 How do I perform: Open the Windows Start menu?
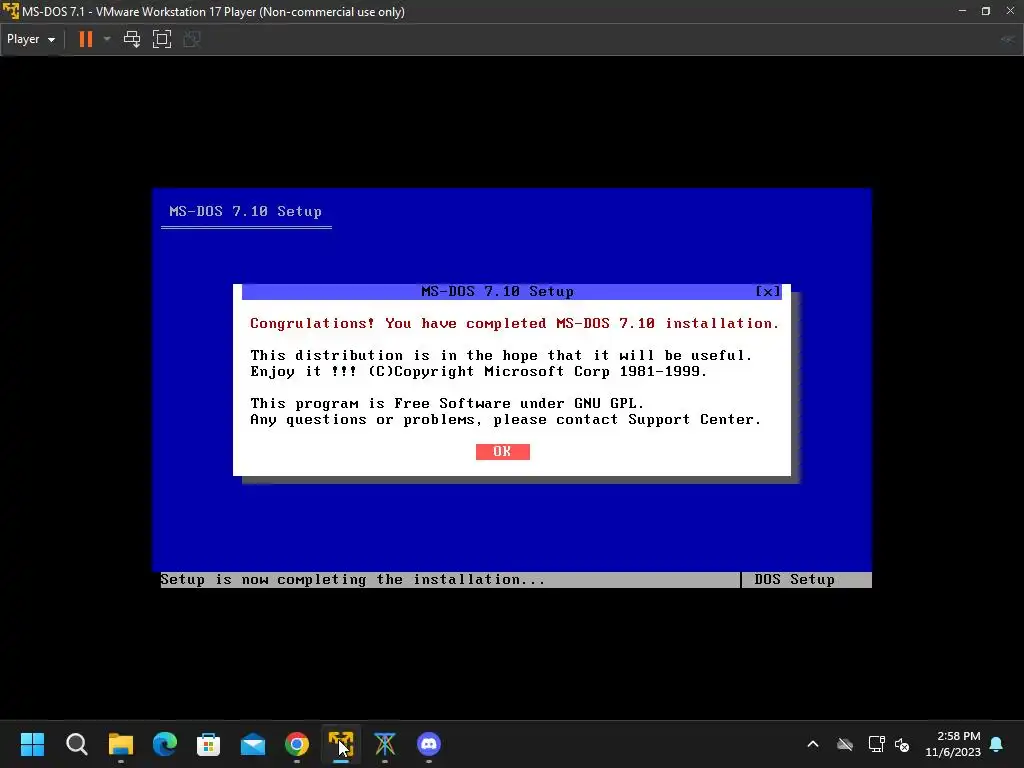(x=32, y=744)
